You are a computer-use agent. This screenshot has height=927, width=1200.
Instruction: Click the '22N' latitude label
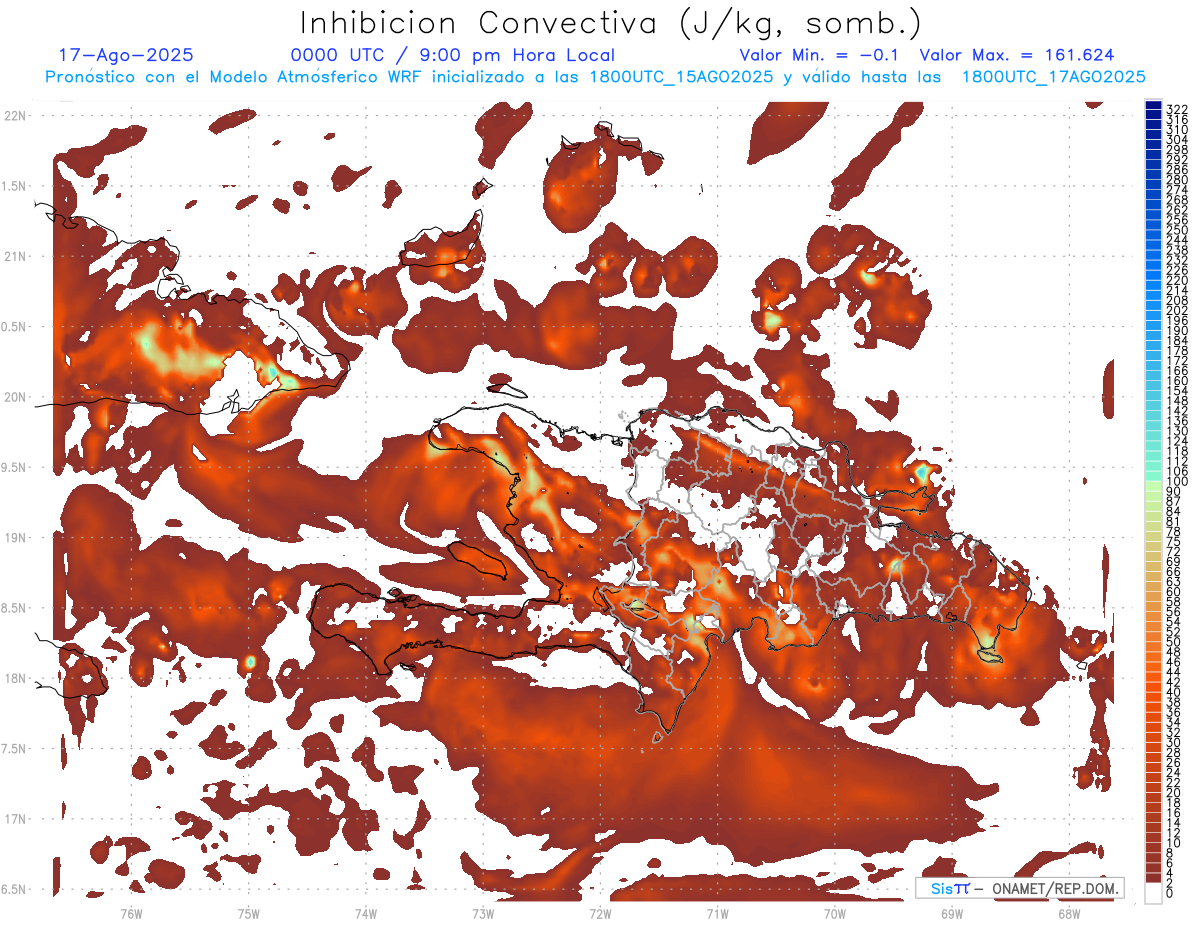tap(14, 116)
